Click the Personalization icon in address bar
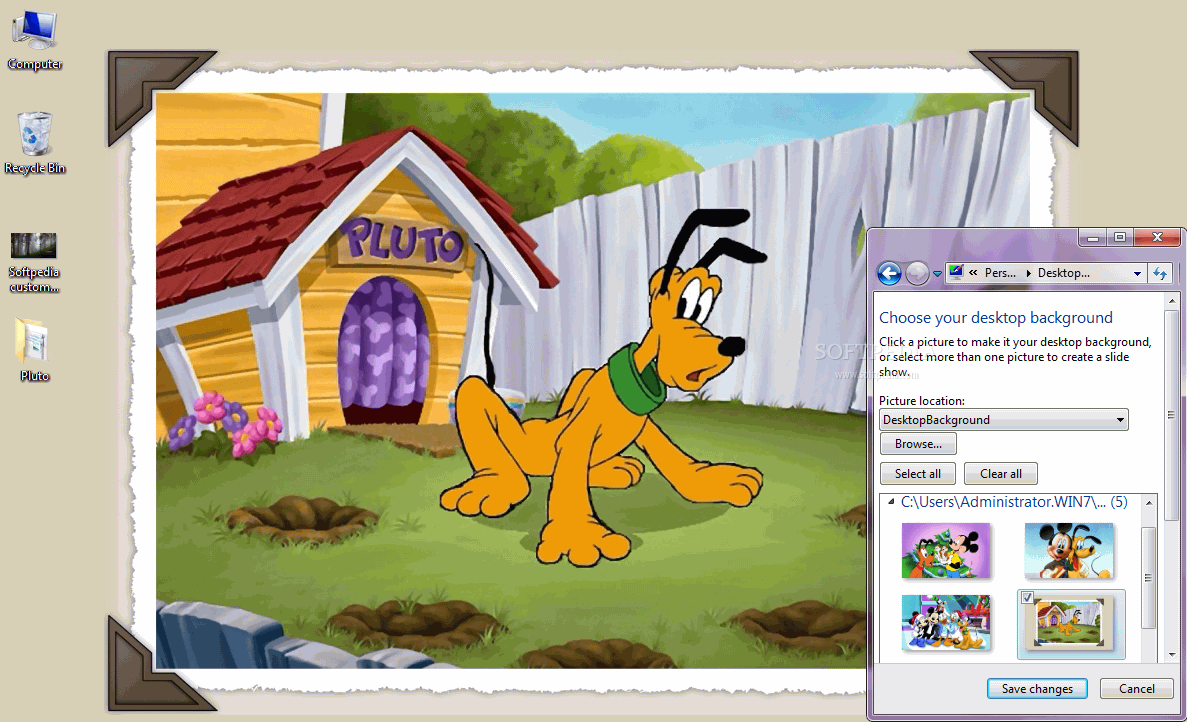 [956, 272]
